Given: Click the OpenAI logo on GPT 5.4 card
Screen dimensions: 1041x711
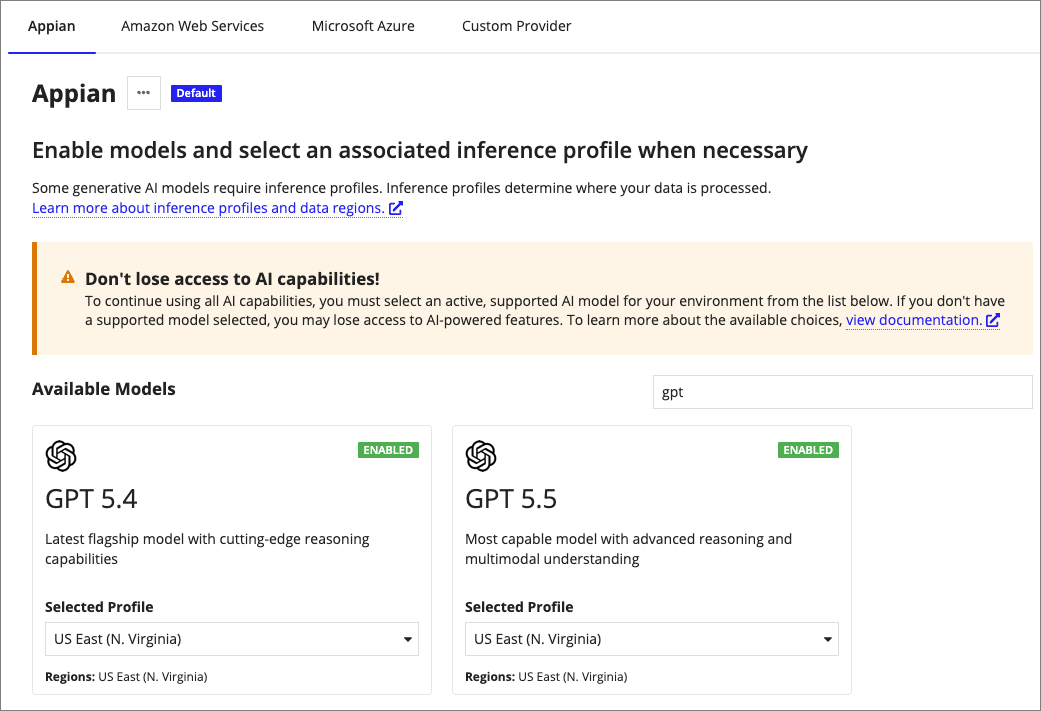Looking at the screenshot, I should [61, 456].
